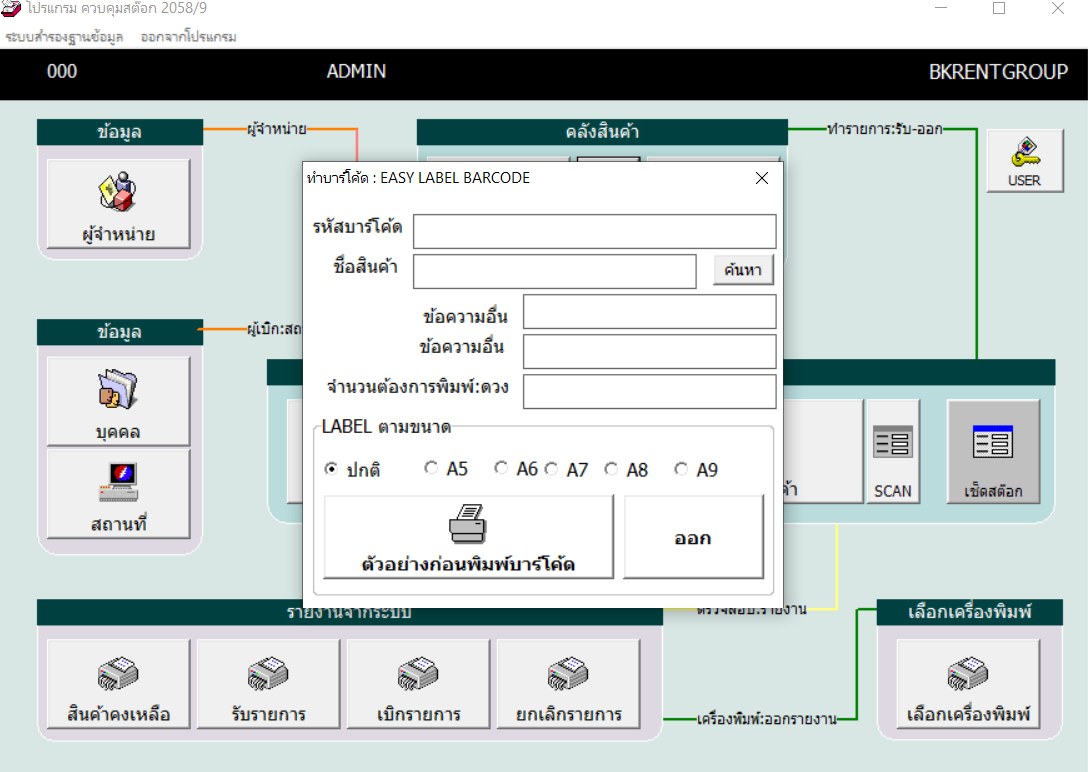Open the บุคคล person data icon
1088x772 pixels.
[118, 401]
